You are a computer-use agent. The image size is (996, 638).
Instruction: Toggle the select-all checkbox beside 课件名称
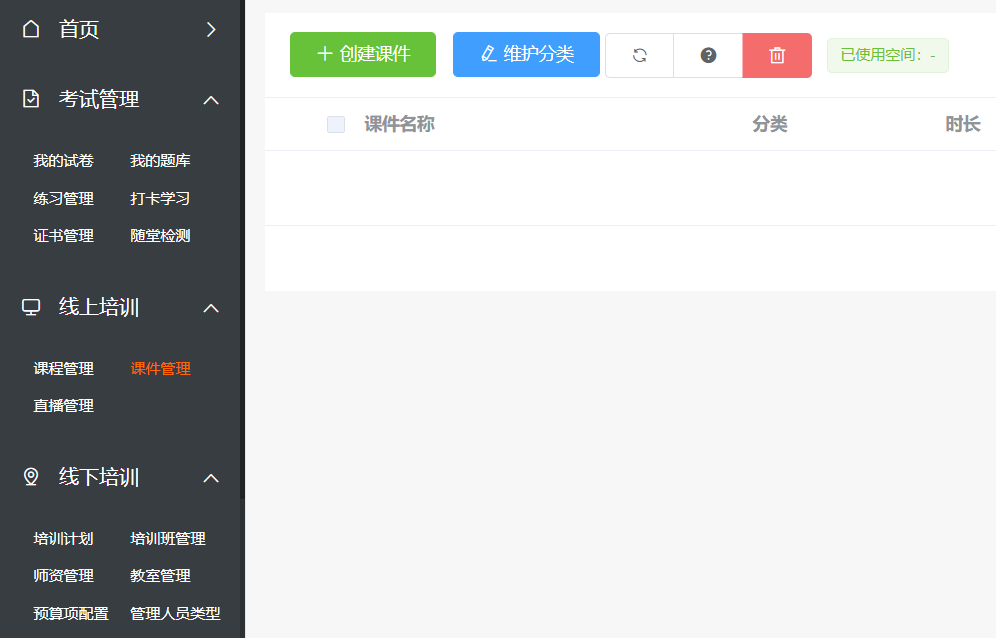tap(336, 124)
